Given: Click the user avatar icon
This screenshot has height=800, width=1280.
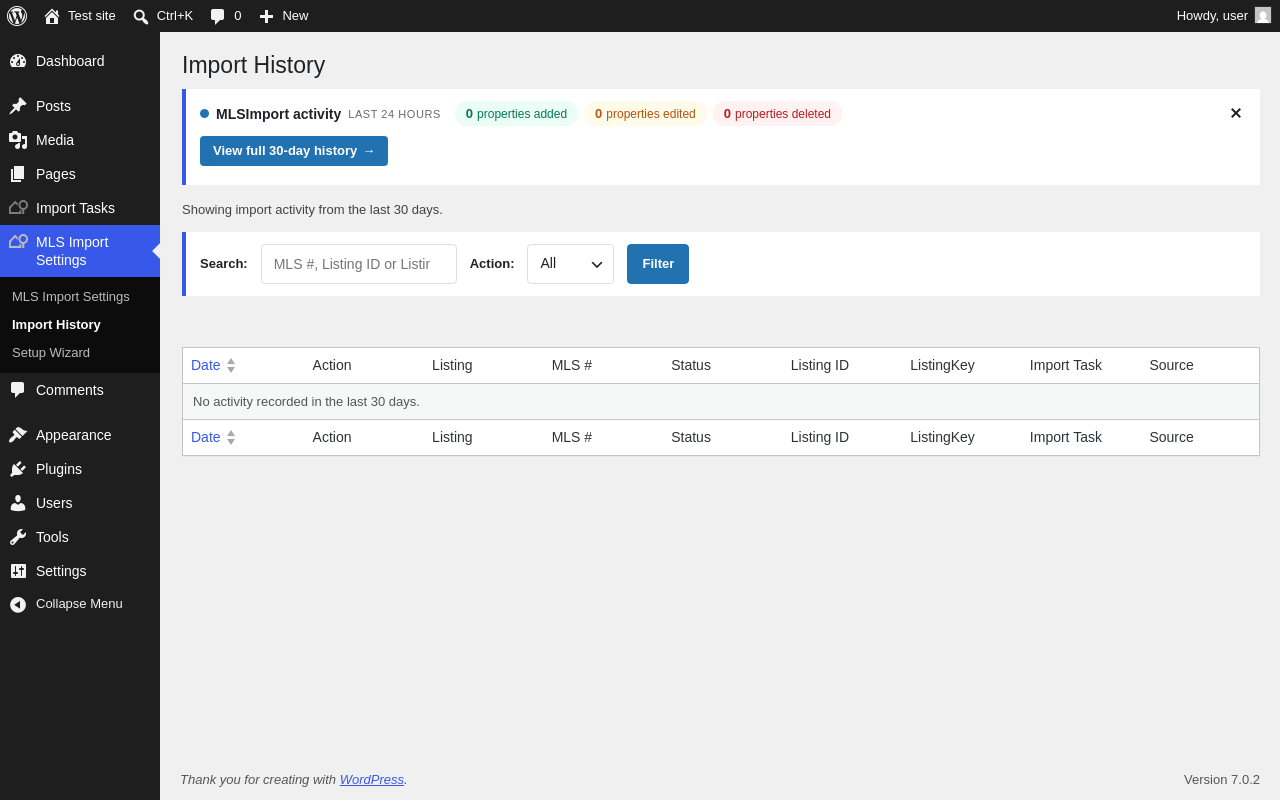Looking at the screenshot, I should click(x=1263, y=15).
